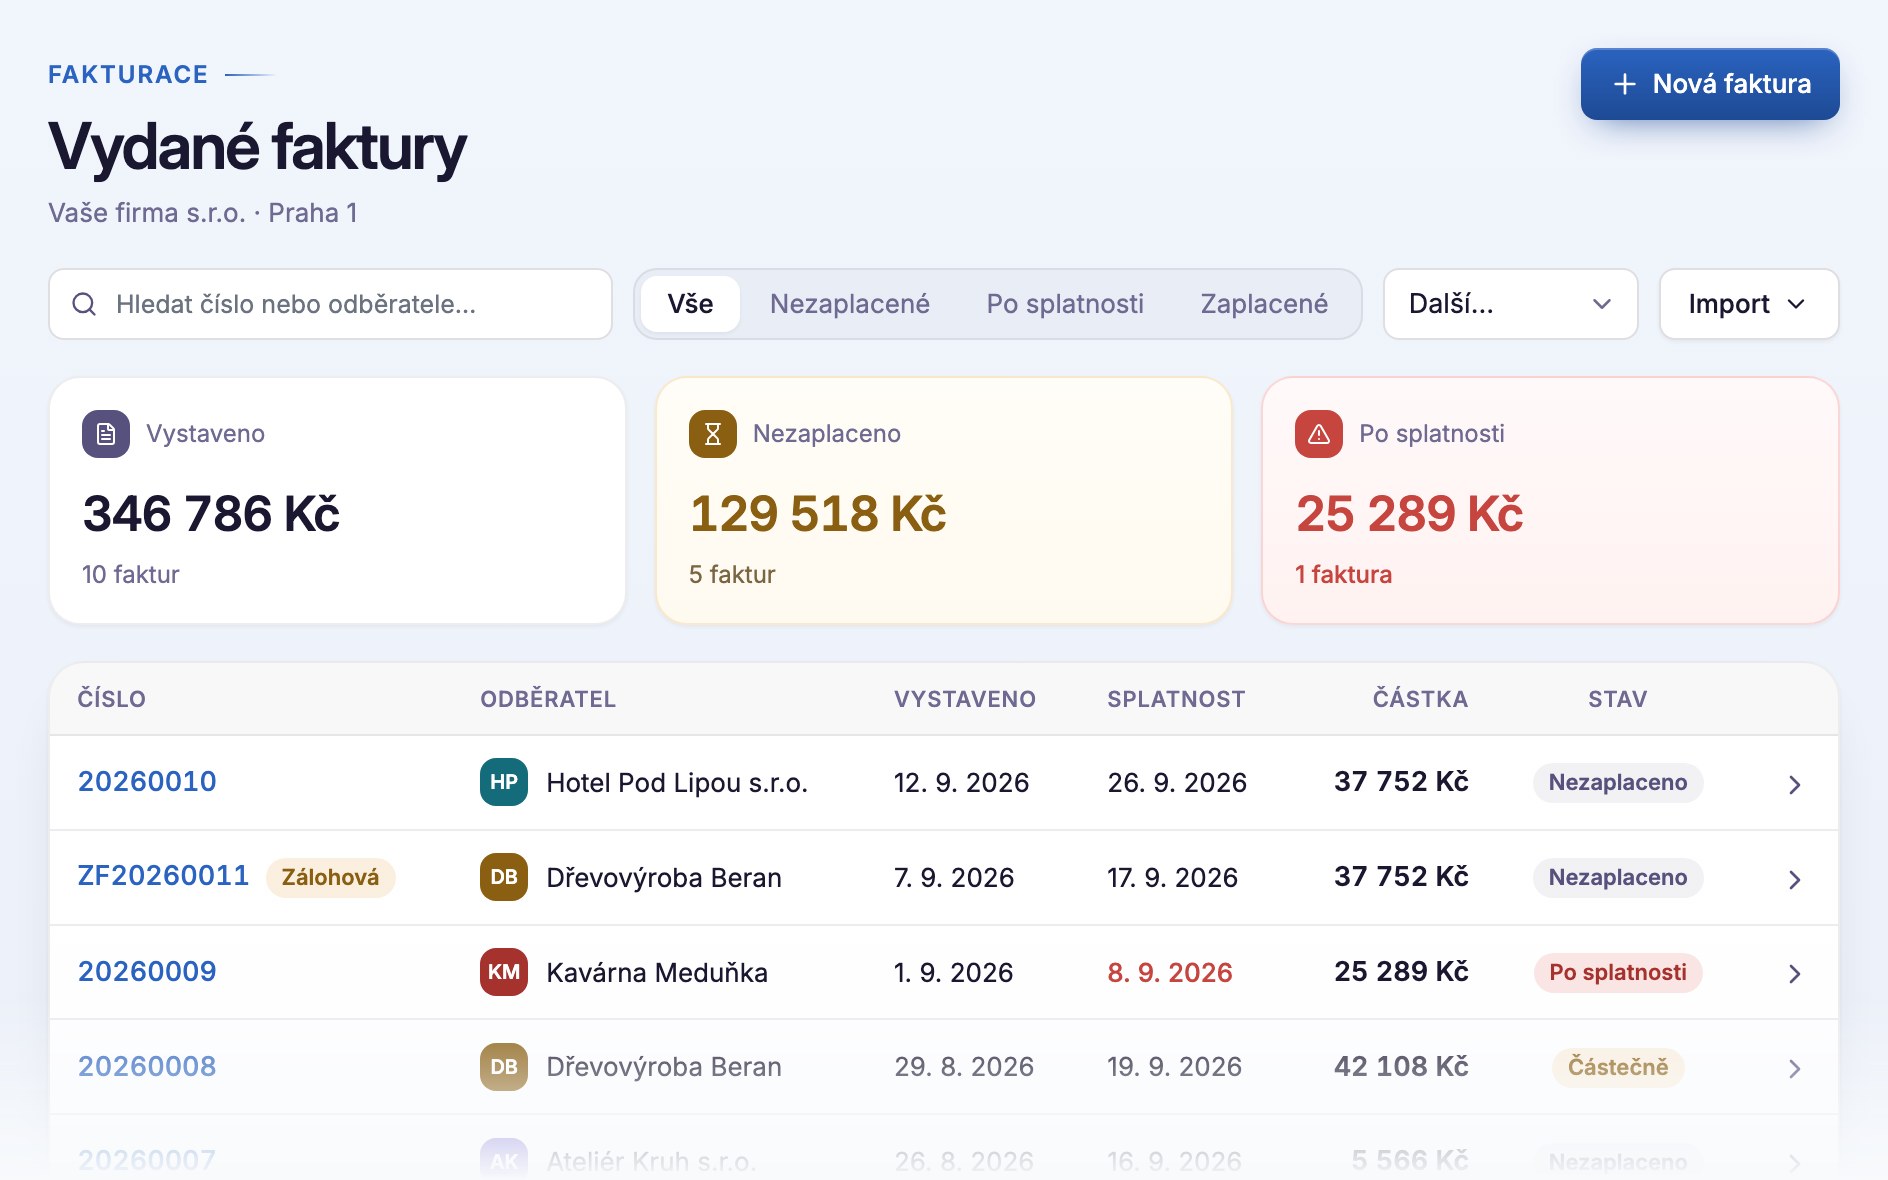The height and width of the screenshot is (1180, 1888).
Task: Click Nezaplaceno status in ZF20260011 row
Action: (1618, 877)
